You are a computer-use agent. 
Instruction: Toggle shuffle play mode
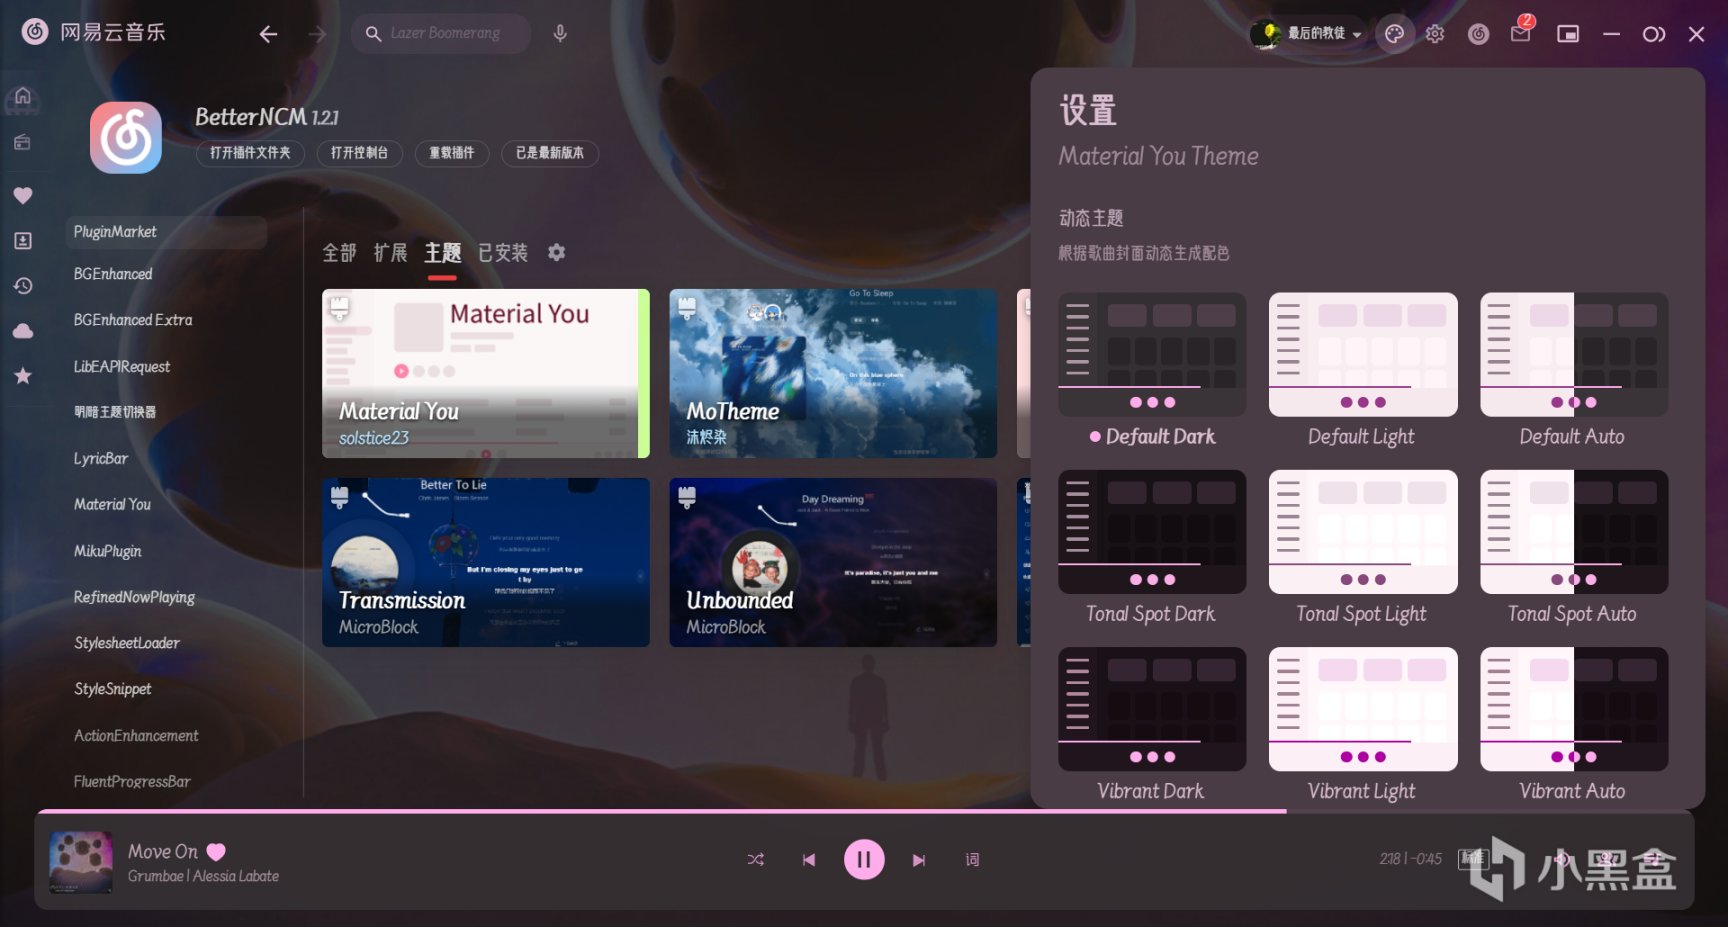coord(756,859)
